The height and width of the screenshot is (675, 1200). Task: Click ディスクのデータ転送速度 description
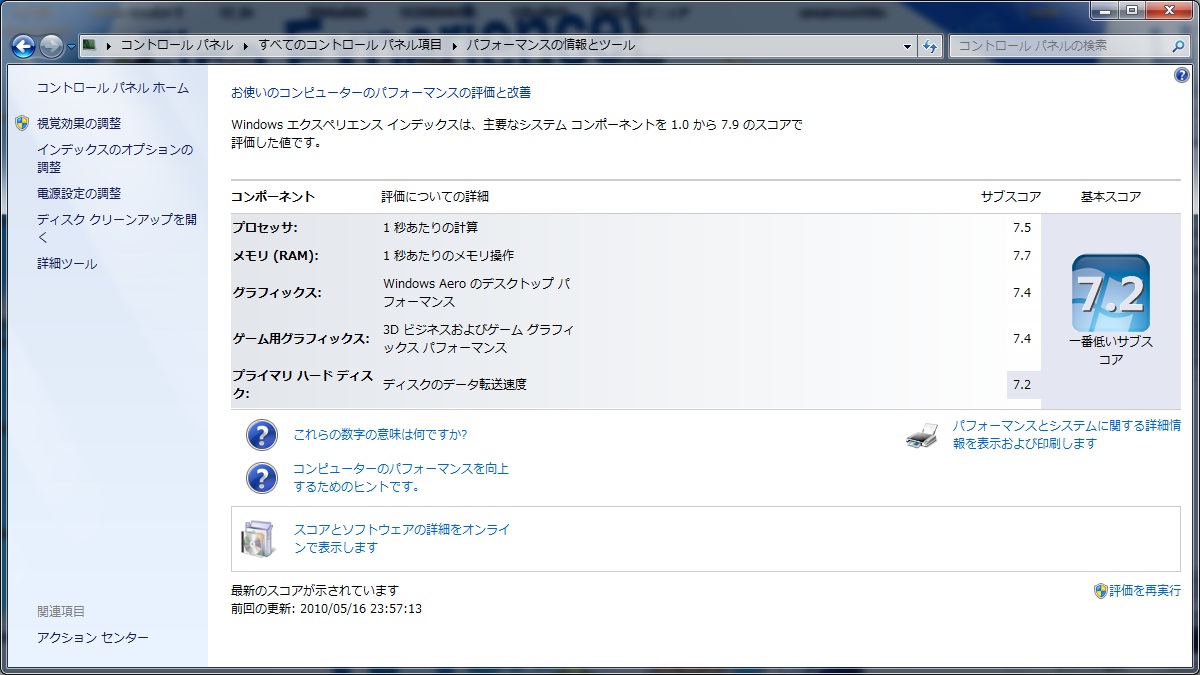(x=455, y=385)
